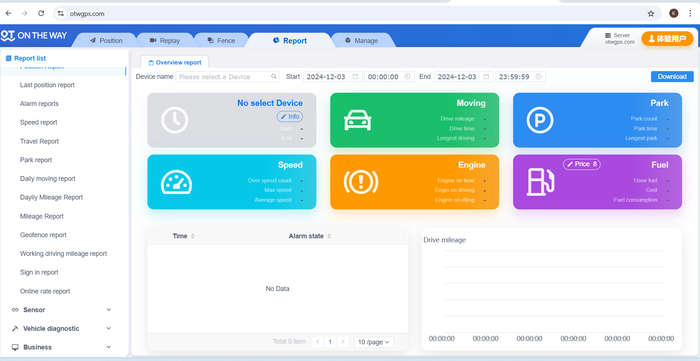Screen dimensions: 700x361
Task: Open the 10 /page dropdown
Action: click(x=374, y=342)
